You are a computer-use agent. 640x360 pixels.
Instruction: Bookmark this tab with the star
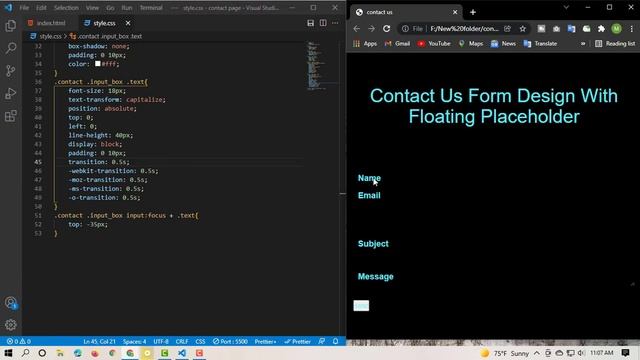coord(522,29)
